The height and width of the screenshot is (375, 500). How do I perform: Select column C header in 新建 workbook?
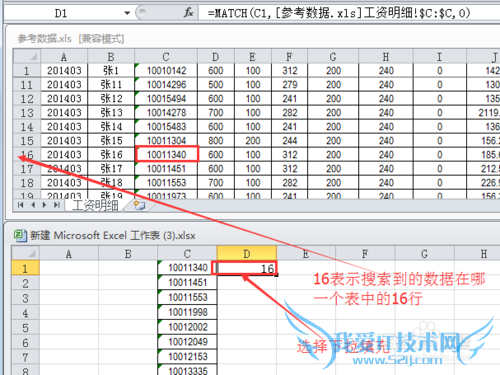coord(187,254)
